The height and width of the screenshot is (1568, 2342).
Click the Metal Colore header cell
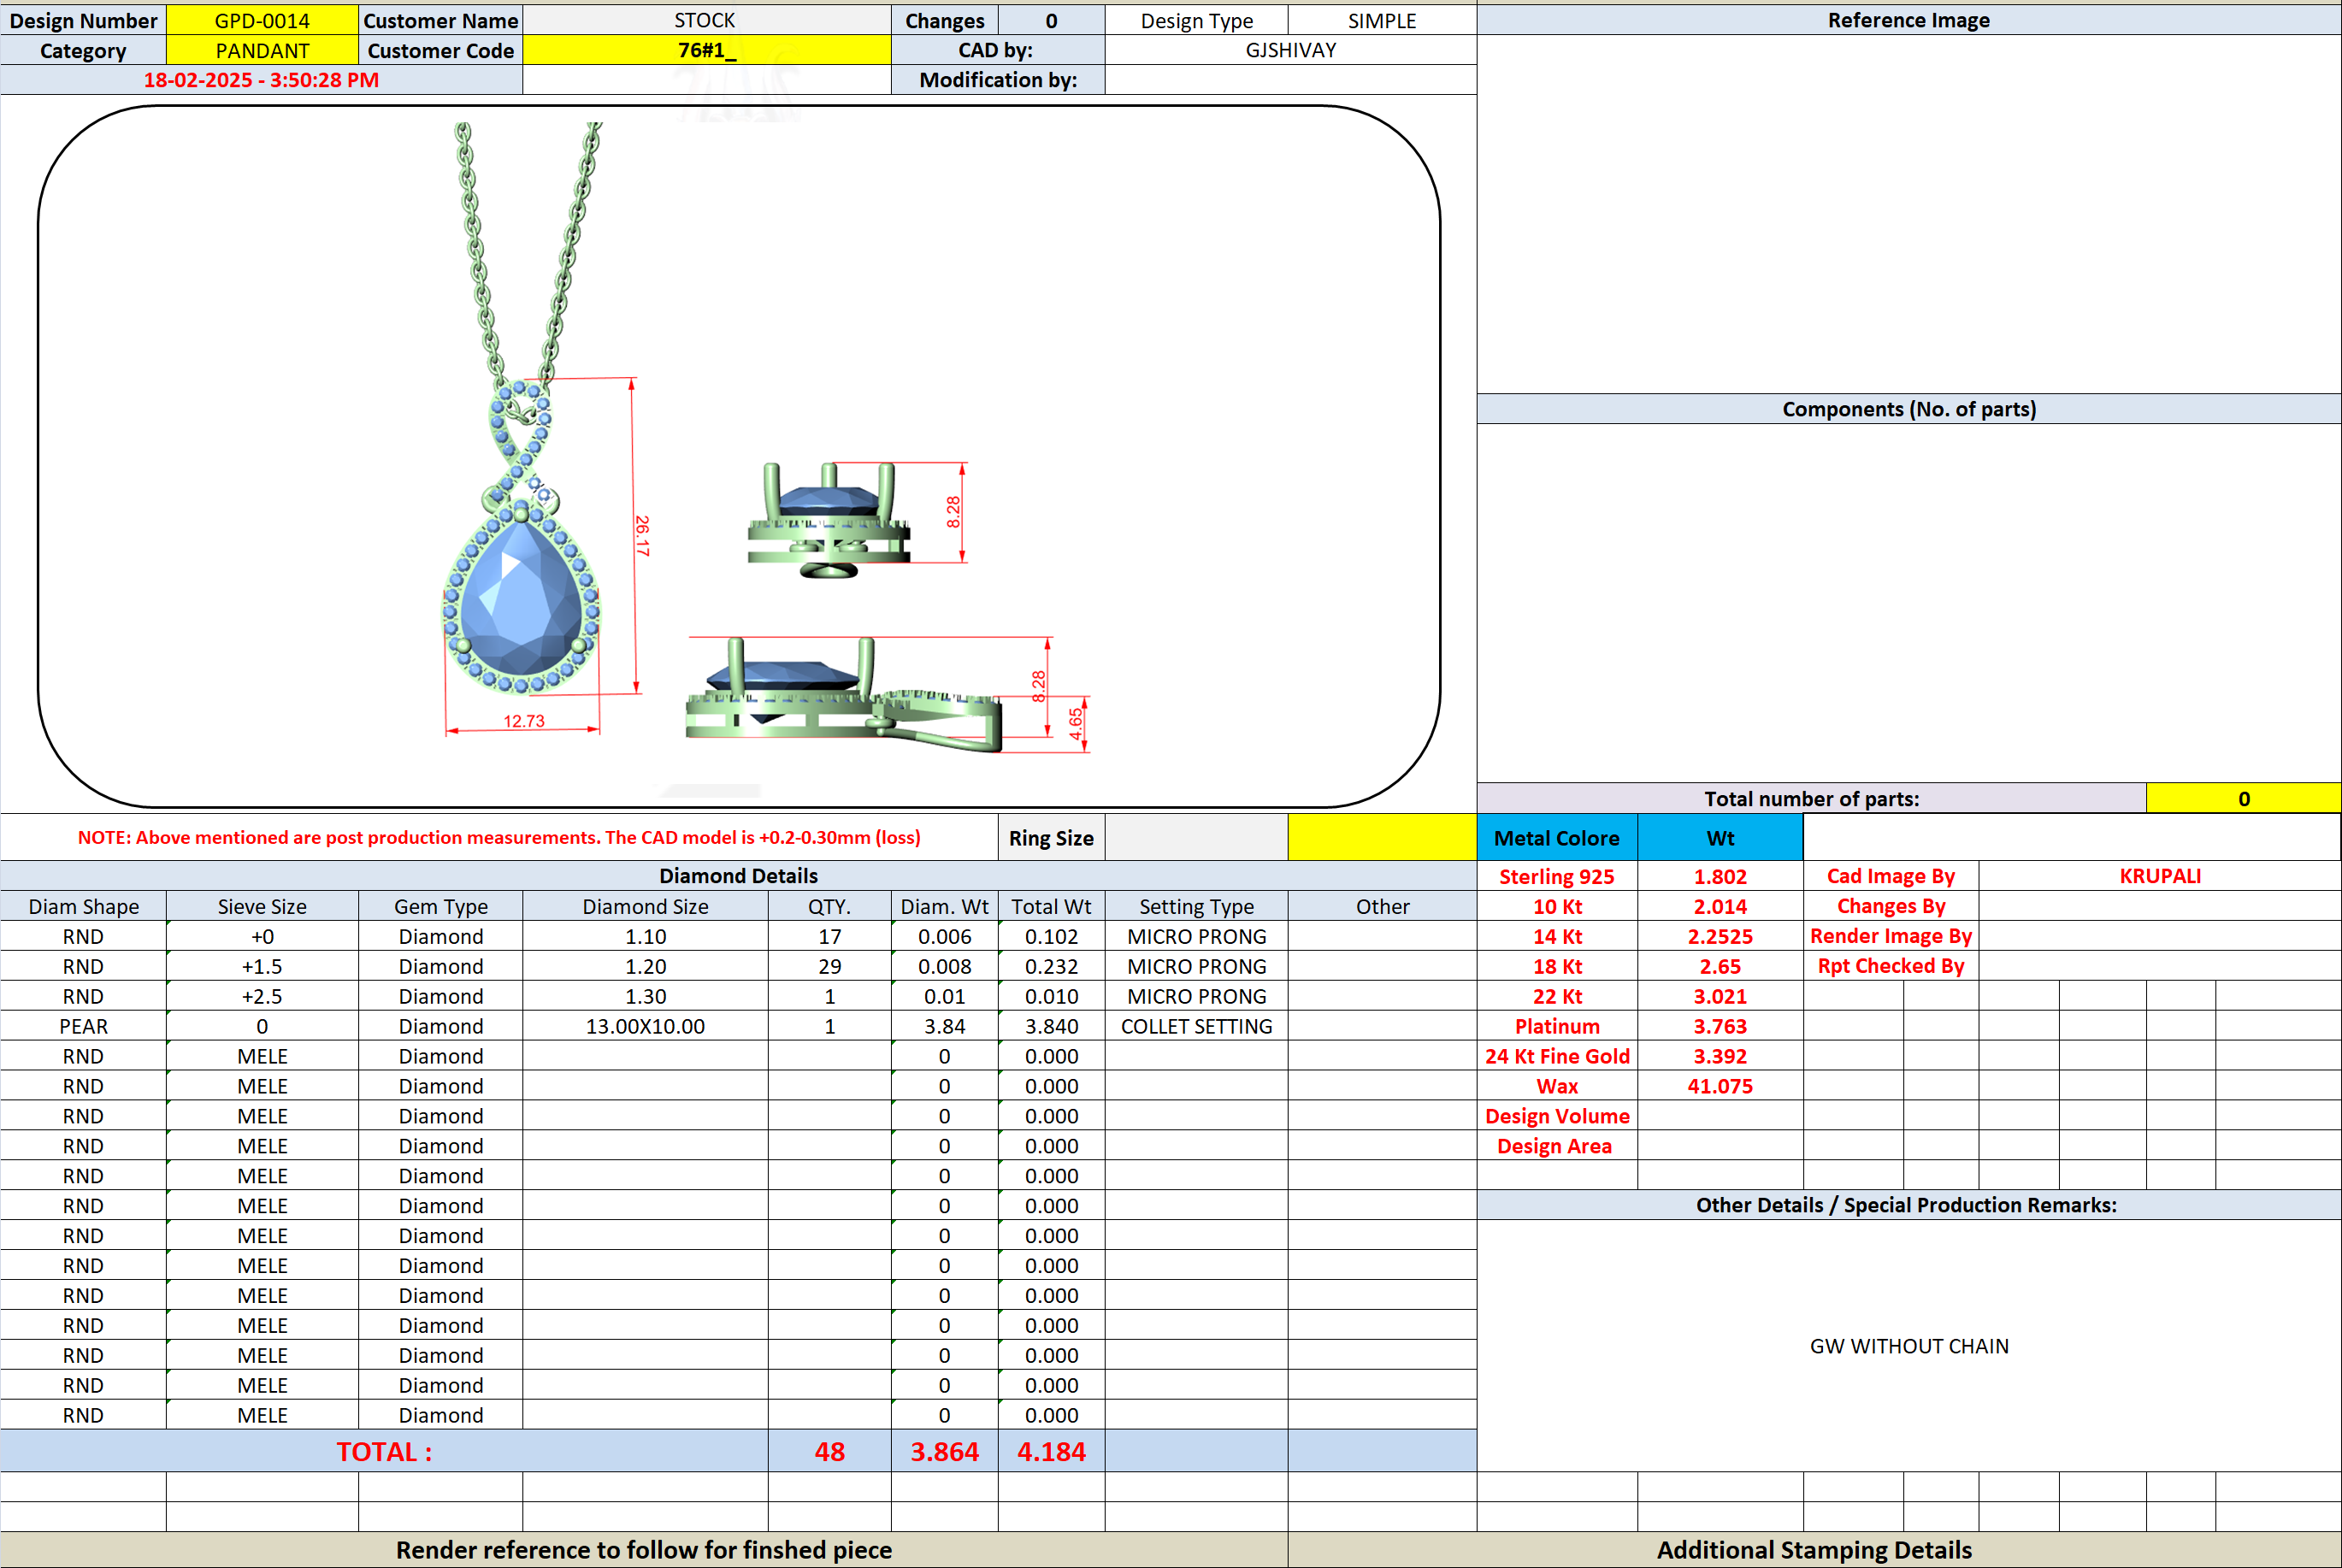(x=1557, y=838)
